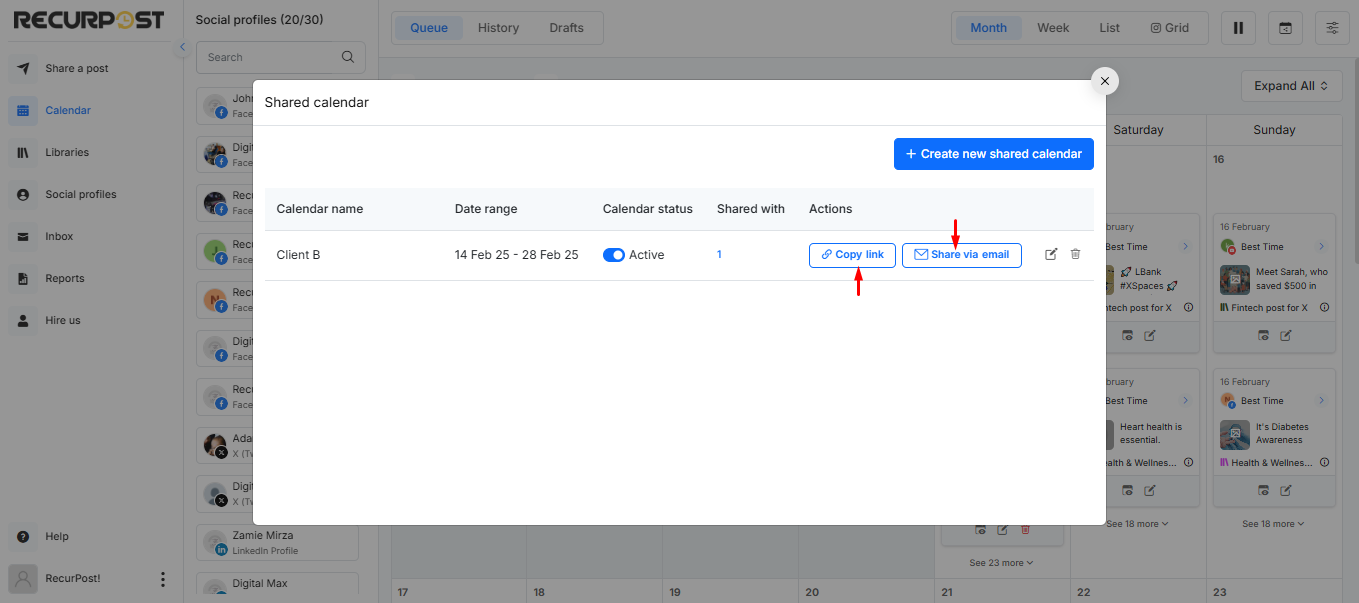Select the Grid view

click(x=1170, y=28)
